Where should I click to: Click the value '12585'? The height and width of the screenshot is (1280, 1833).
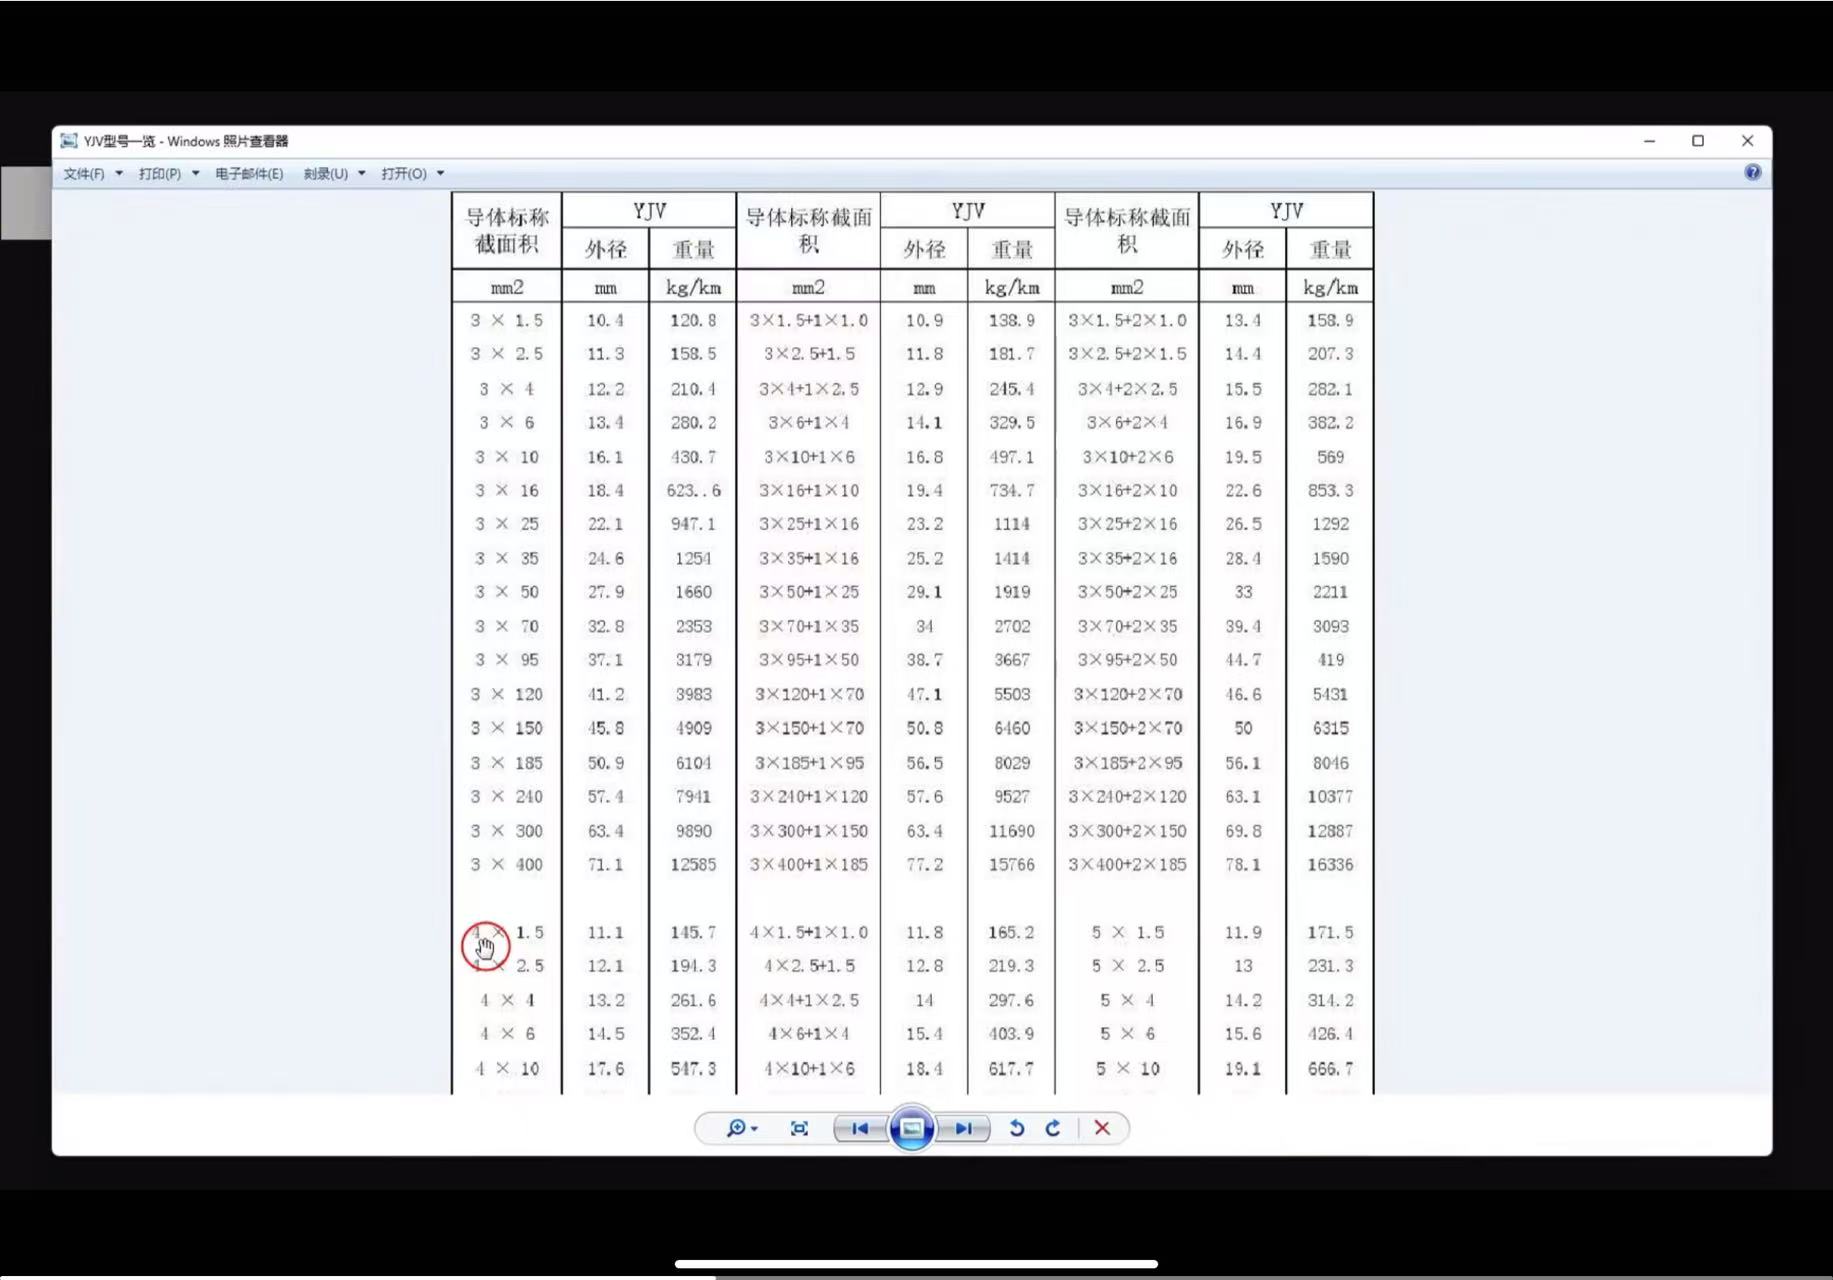[693, 864]
